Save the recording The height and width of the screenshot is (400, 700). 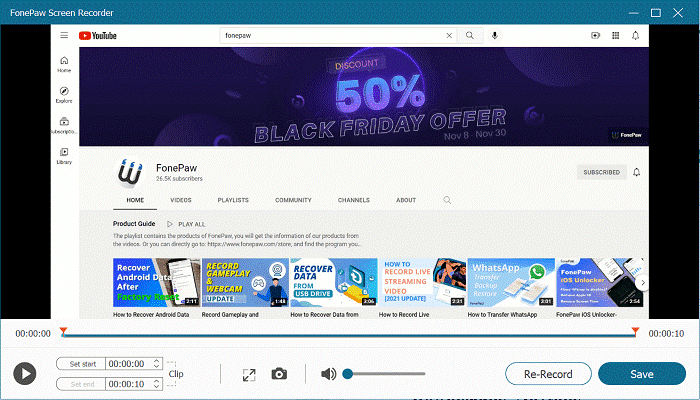[x=642, y=374]
